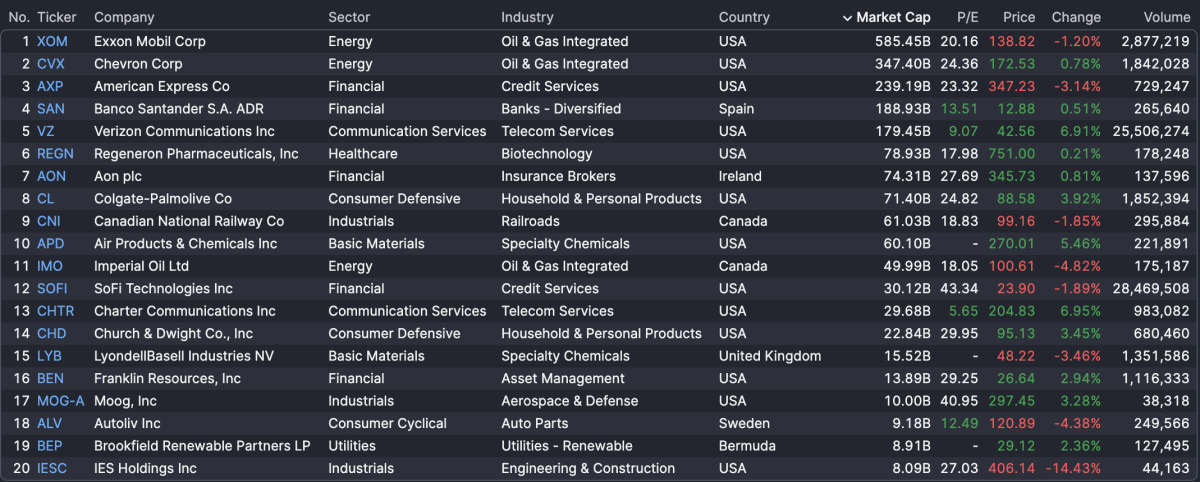
Task: Open the SOFI ticker link
Action: [52, 289]
